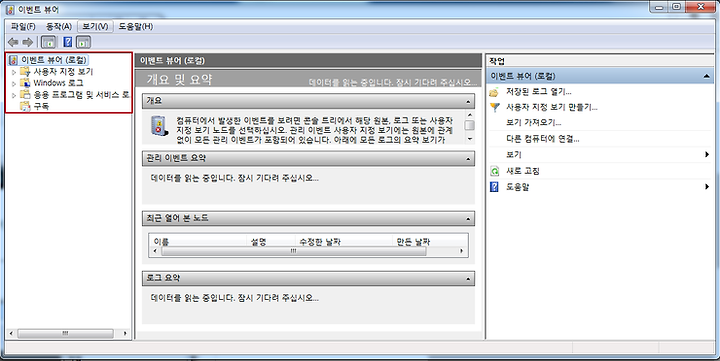This screenshot has width=720, height=361.
Task: Open the 도움말(H) menu
Action: click(x=135, y=26)
